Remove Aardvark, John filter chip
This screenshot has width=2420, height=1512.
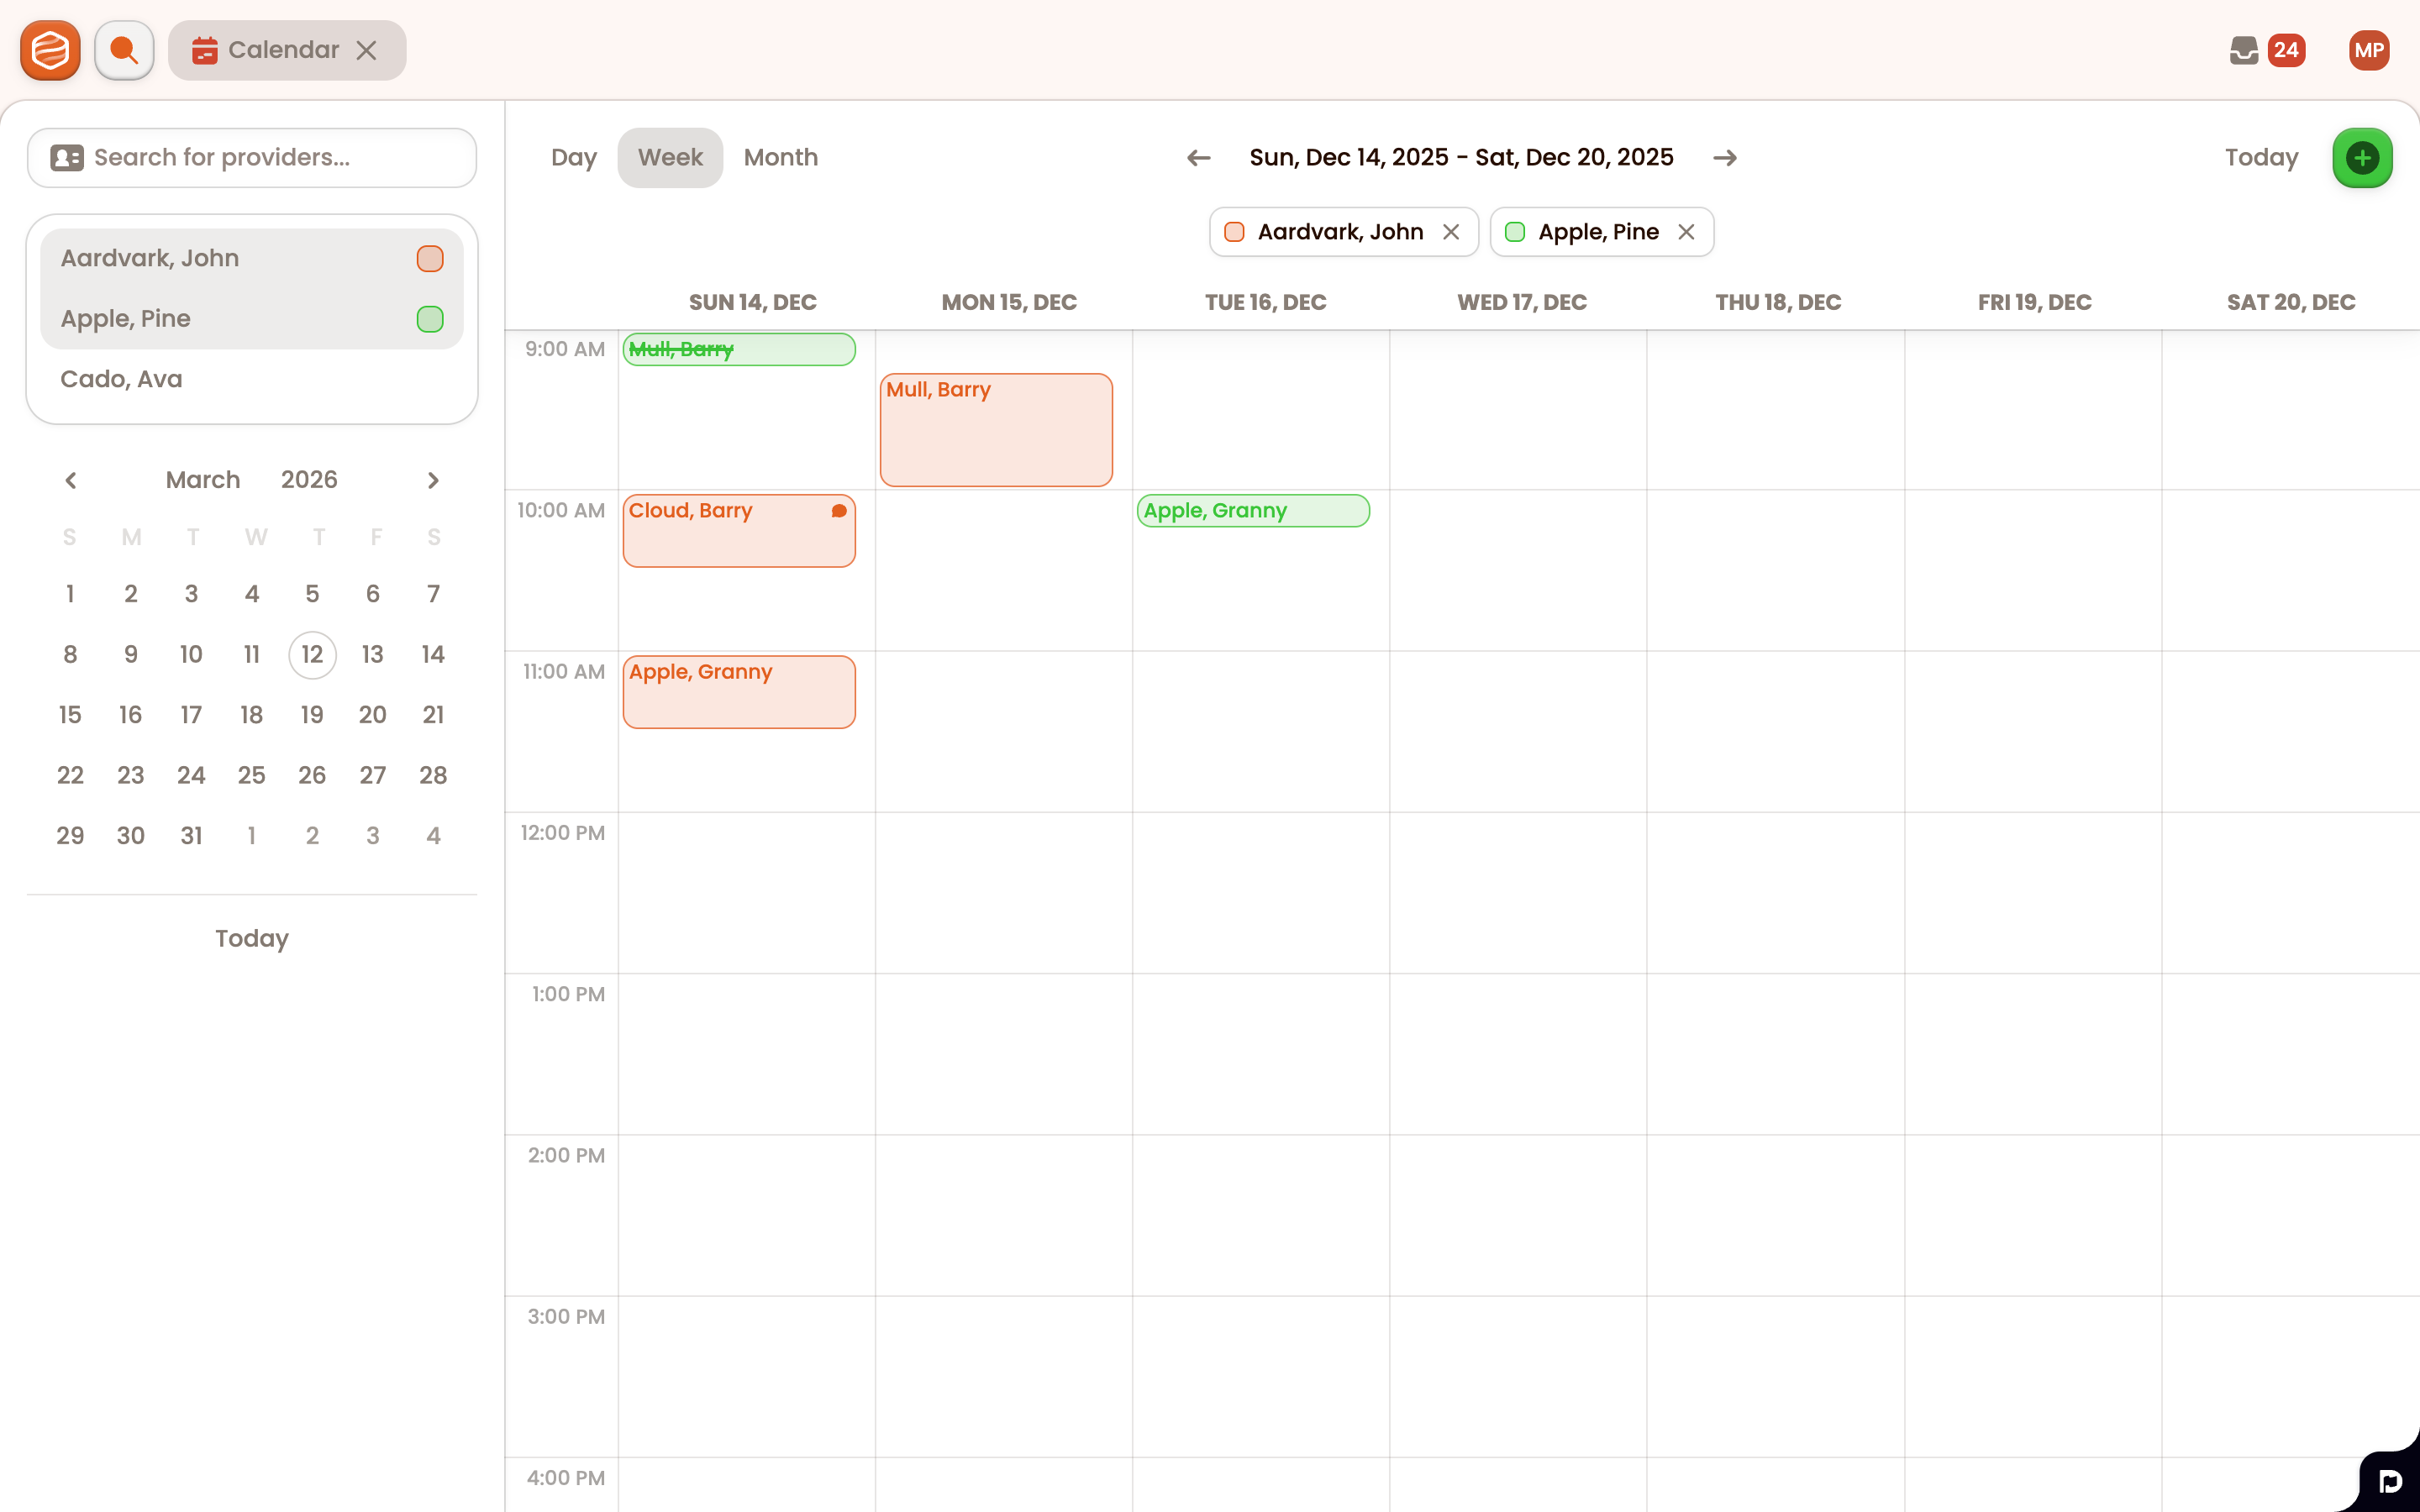click(1451, 232)
